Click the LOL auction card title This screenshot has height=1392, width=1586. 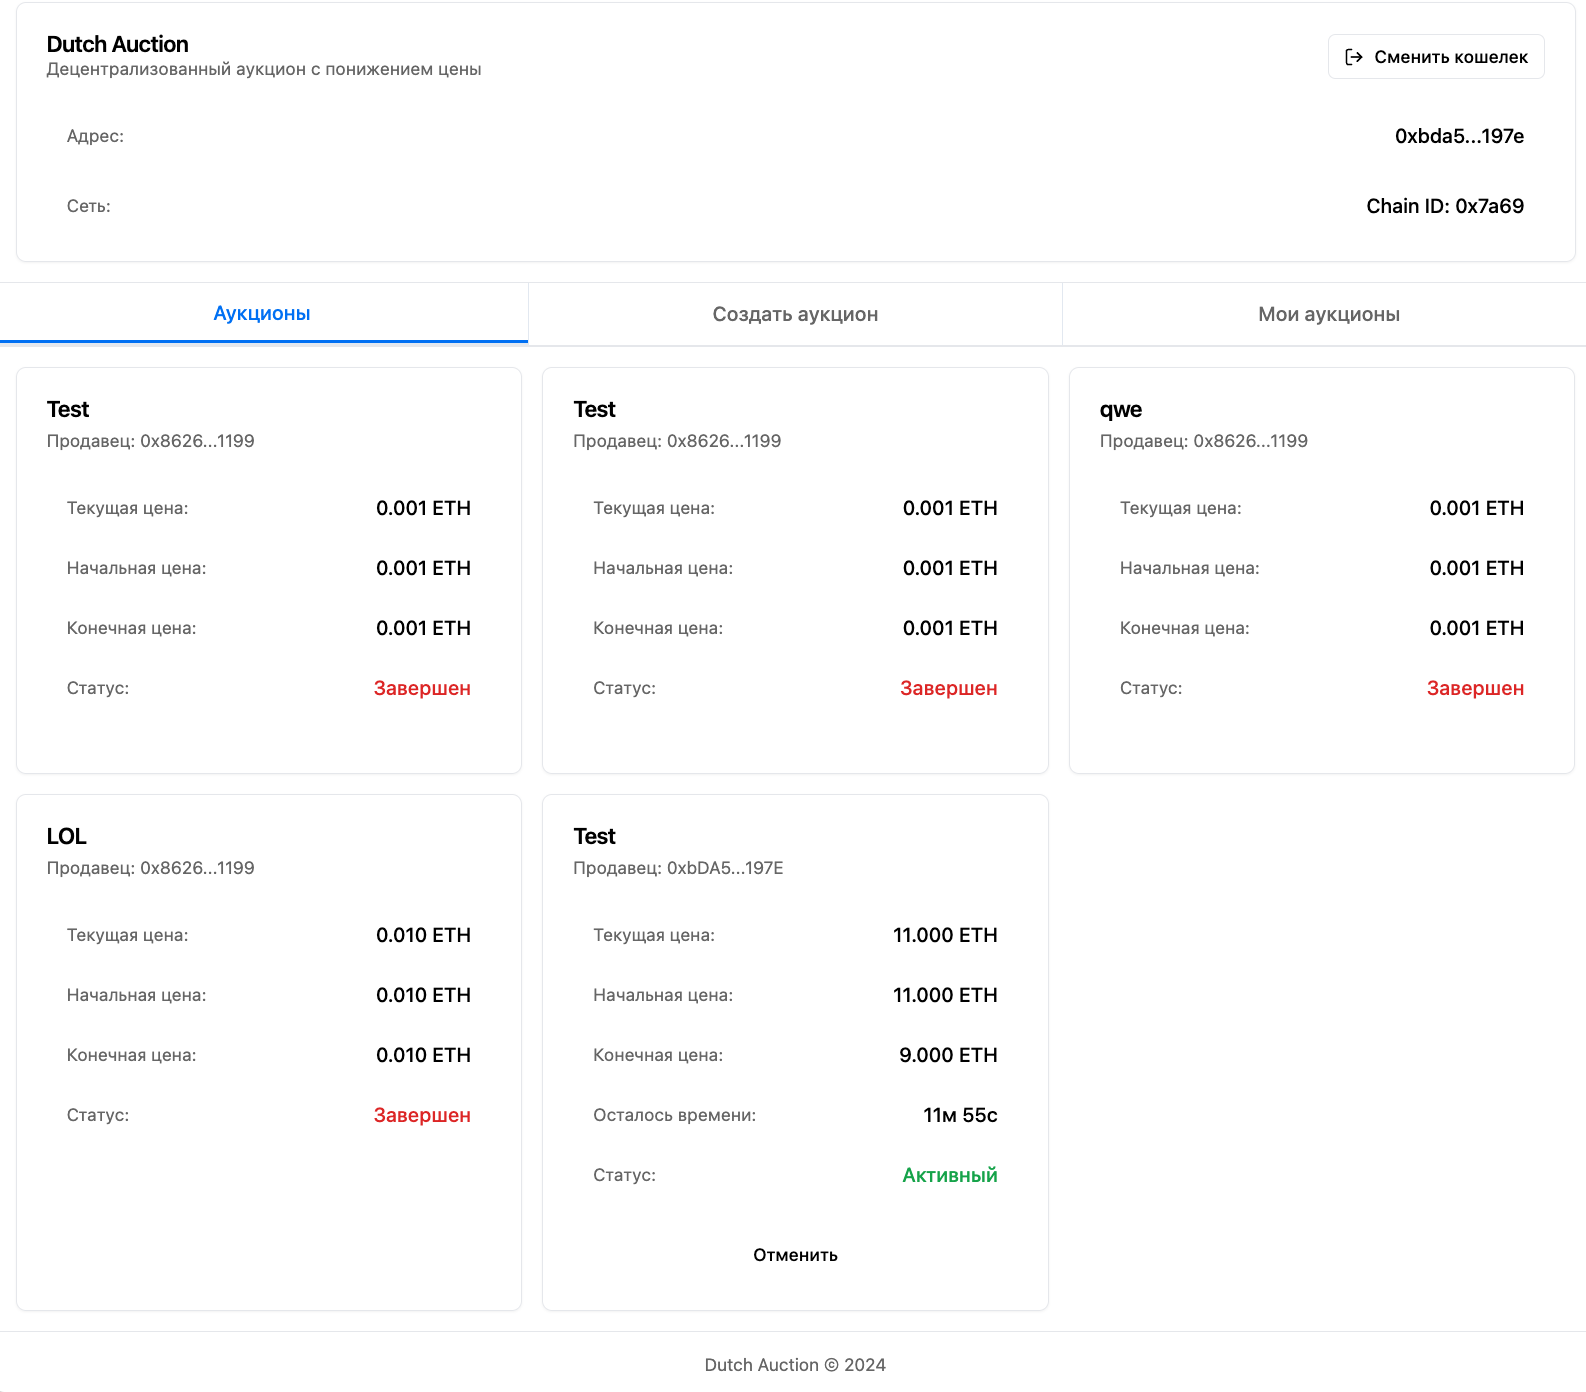pyautogui.click(x=67, y=836)
